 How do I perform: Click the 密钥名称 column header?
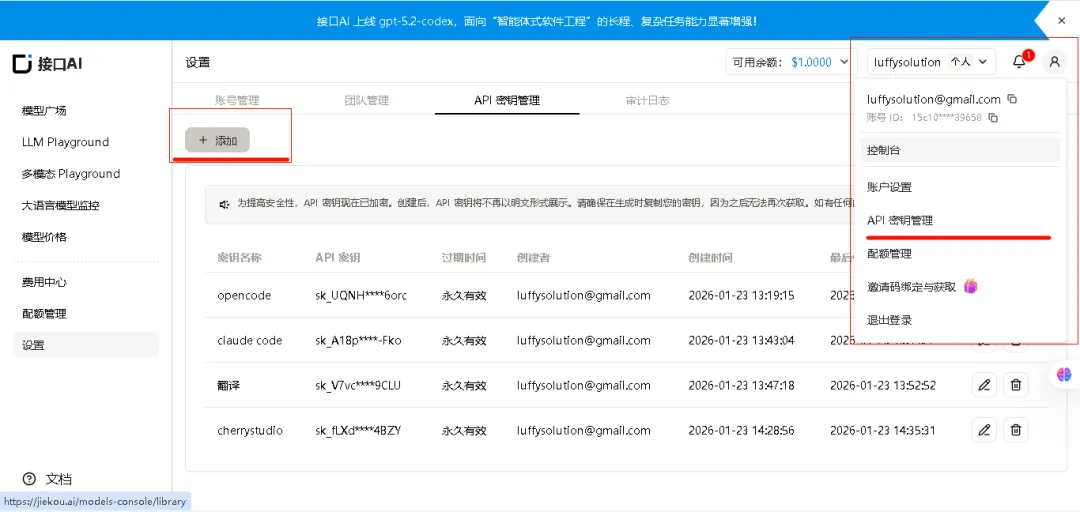239,258
